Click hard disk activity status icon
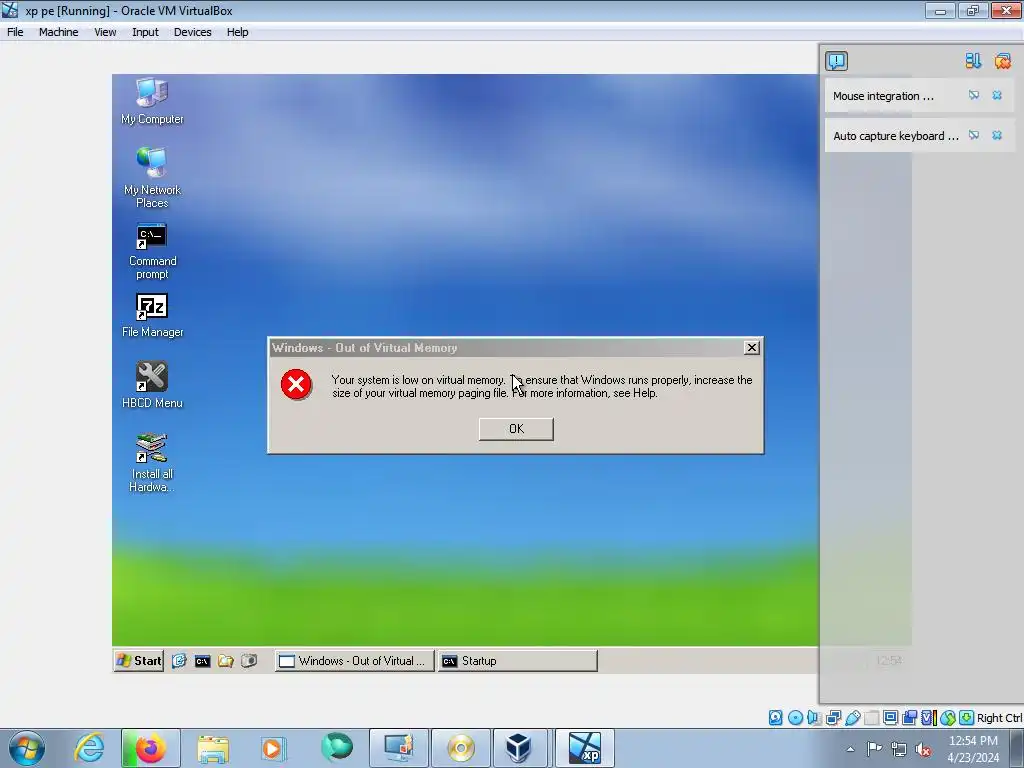This screenshot has height=768, width=1024. point(775,718)
